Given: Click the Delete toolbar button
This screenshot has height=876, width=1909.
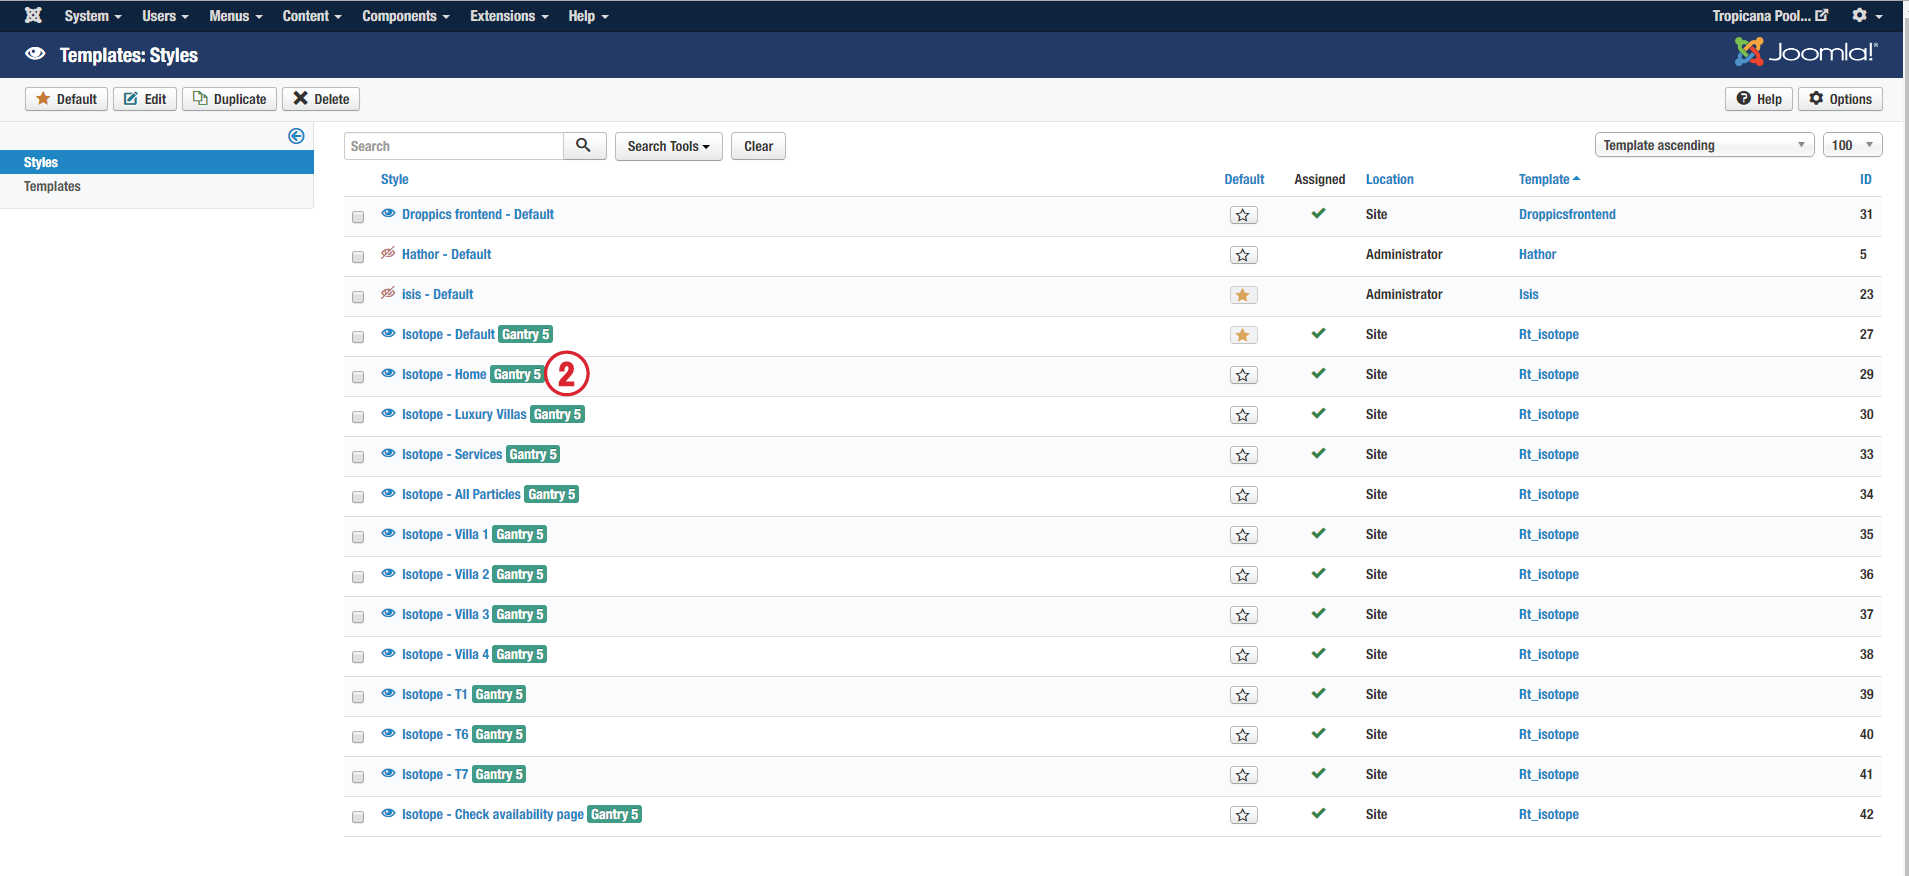Looking at the screenshot, I should point(321,99).
